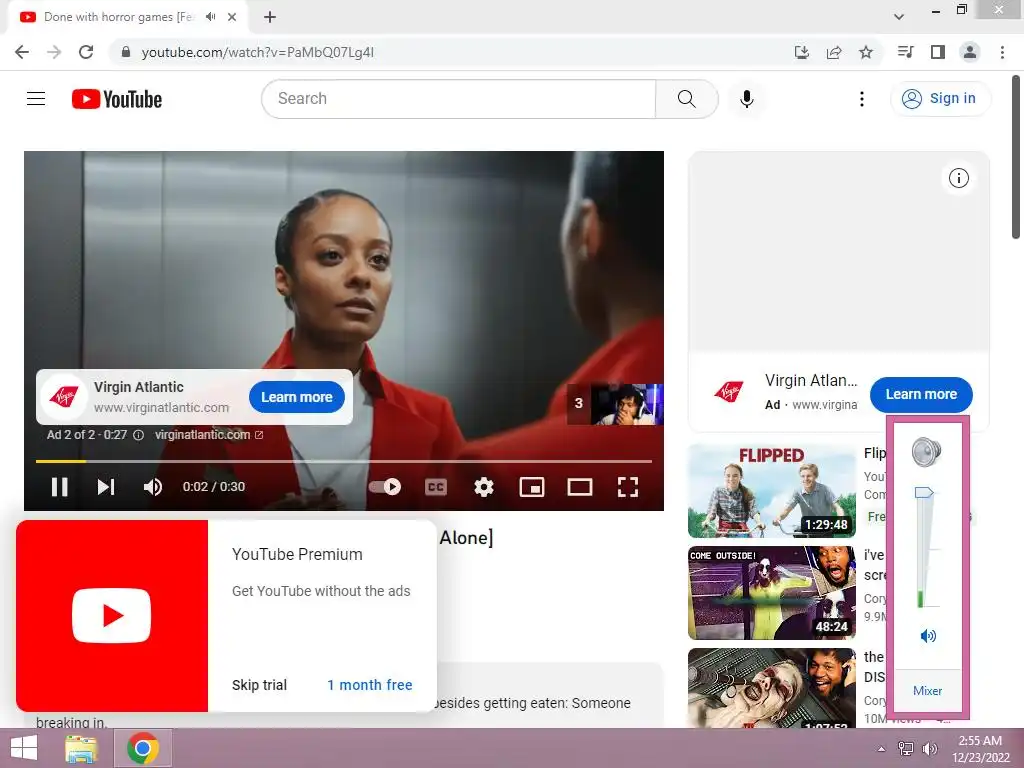Viewport: 1024px width, 768px height.
Task: Open the speaker device icon in volume popup
Action: (x=927, y=452)
